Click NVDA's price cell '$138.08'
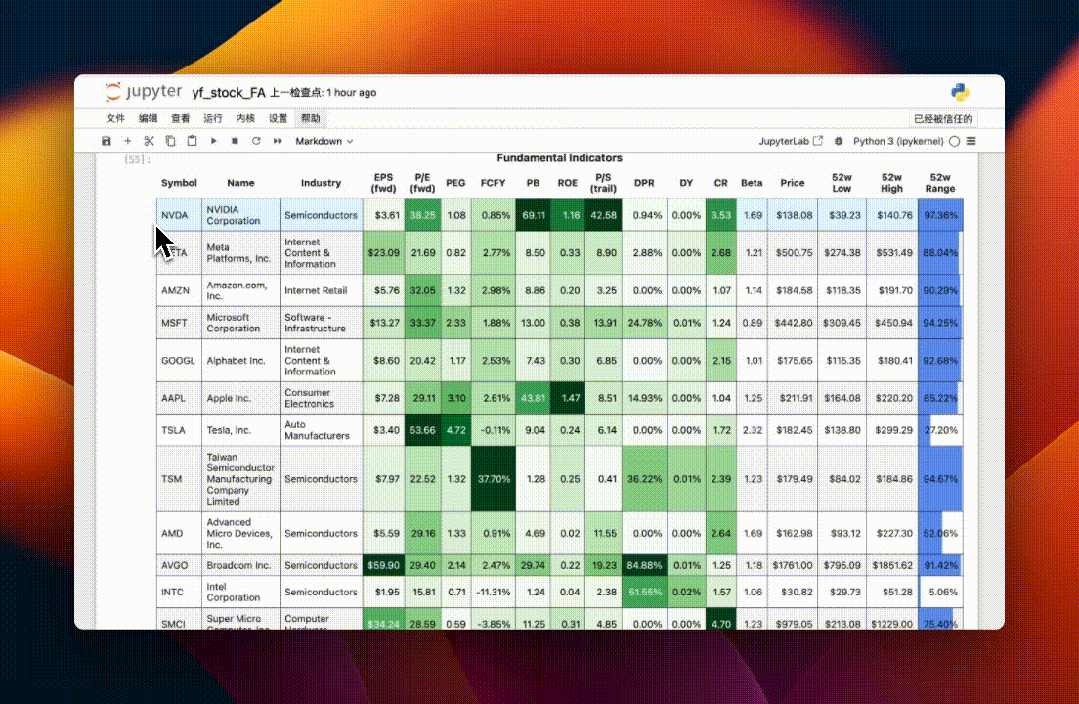Viewport: 1079px width, 704px height. (x=793, y=215)
